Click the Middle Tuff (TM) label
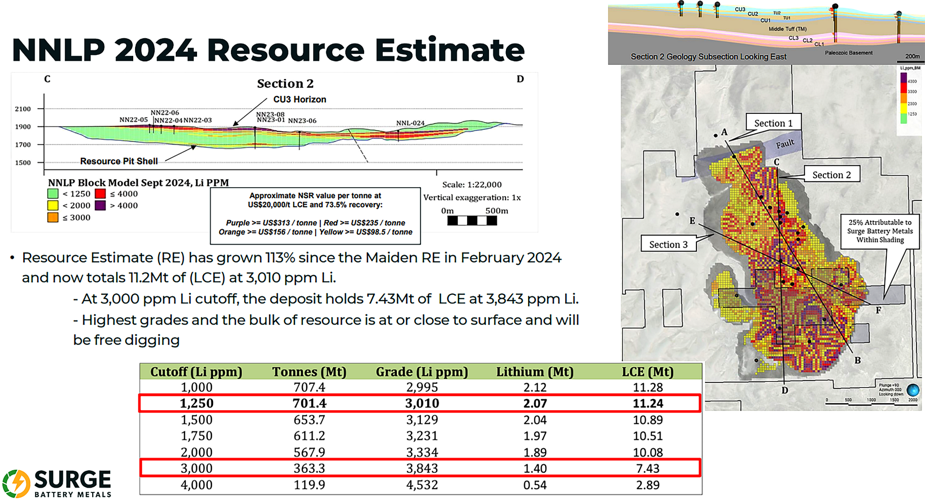The height and width of the screenshot is (500, 925). pos(787,29)
